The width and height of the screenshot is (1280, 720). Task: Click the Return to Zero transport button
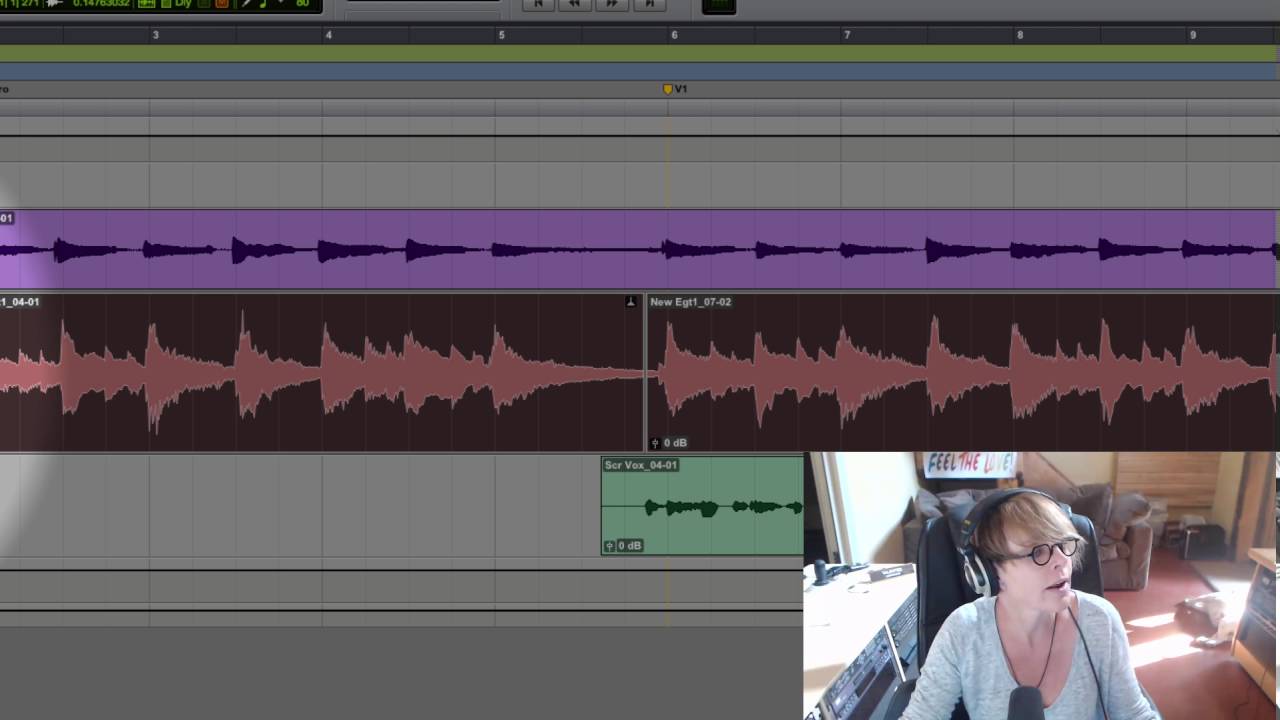click(538, 4)
